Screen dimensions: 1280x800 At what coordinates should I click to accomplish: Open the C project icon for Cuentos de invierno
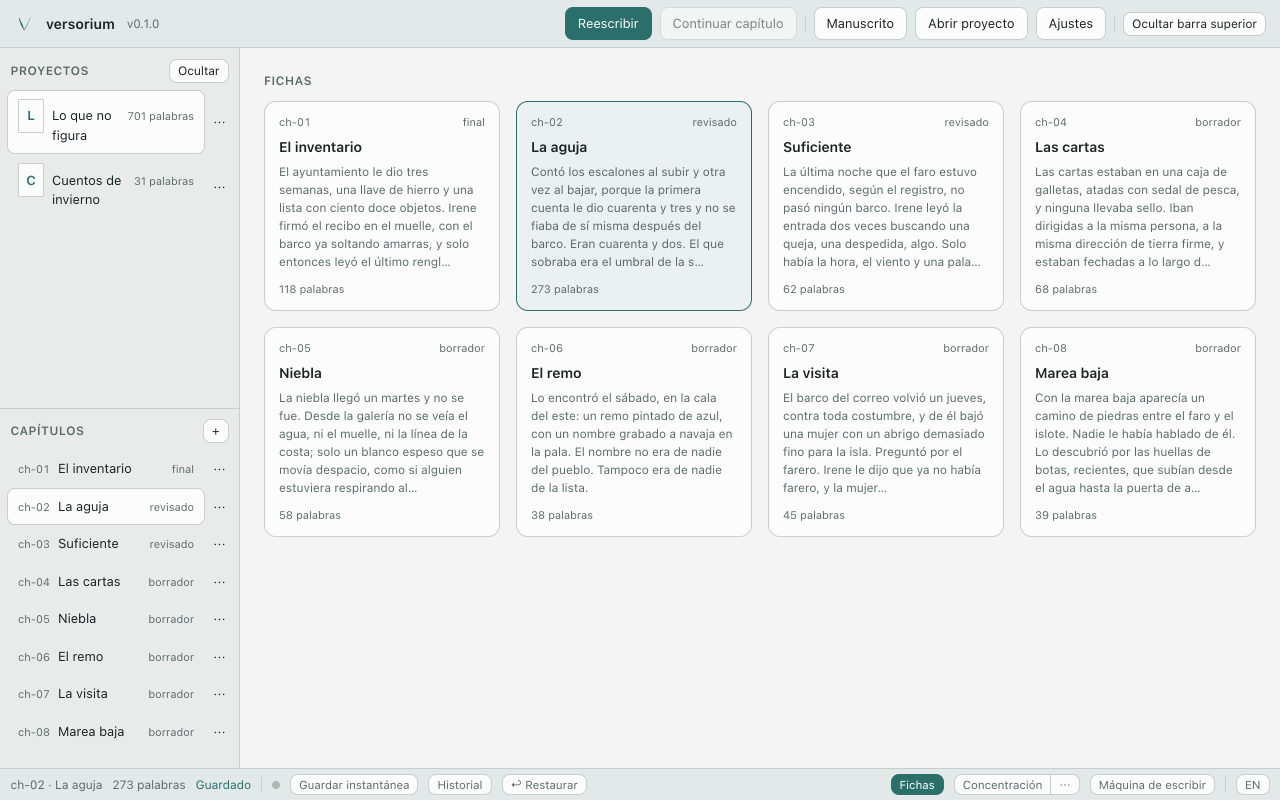(31, 181)
